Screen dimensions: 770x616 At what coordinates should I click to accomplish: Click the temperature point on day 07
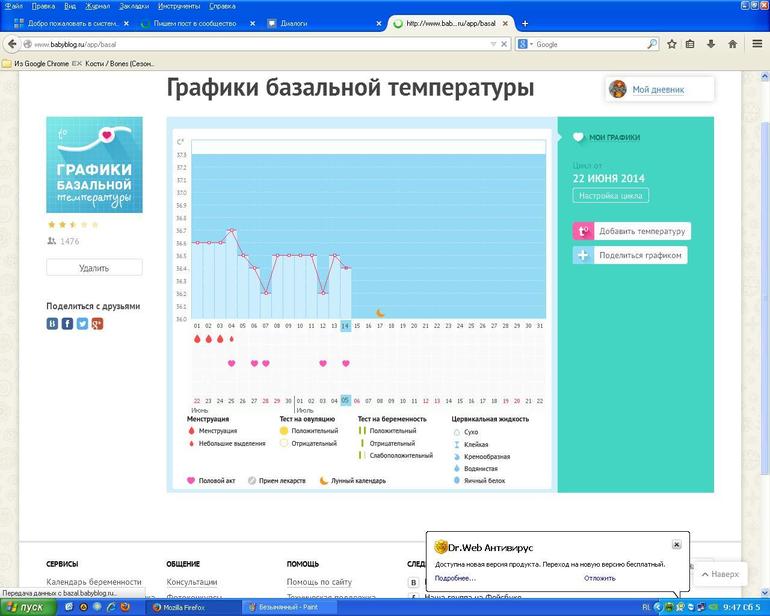coord(266,293)
